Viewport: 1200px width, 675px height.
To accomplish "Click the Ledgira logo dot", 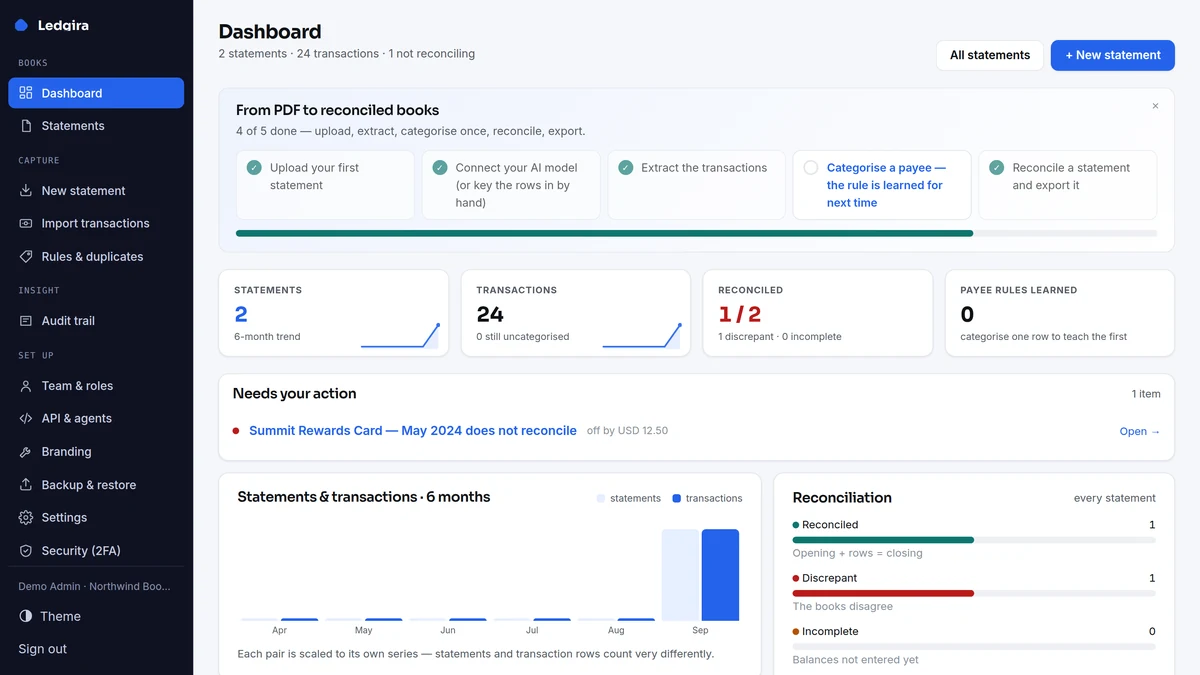I will (22, 25).
